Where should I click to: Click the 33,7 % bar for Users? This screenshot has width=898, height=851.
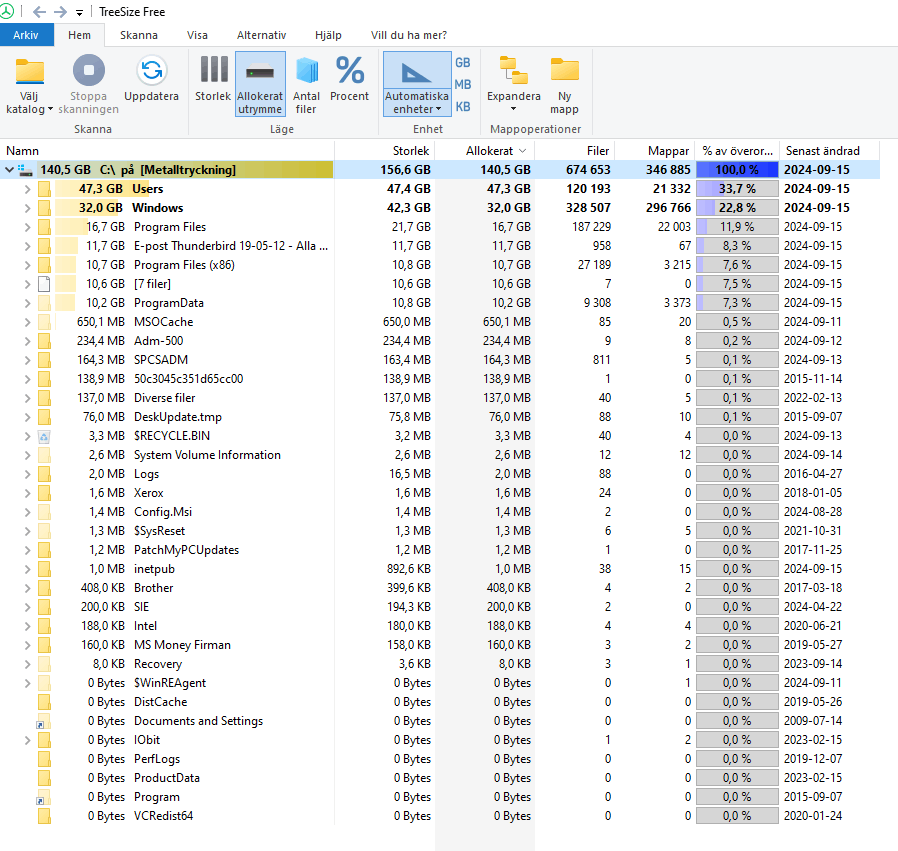[737, 189]
